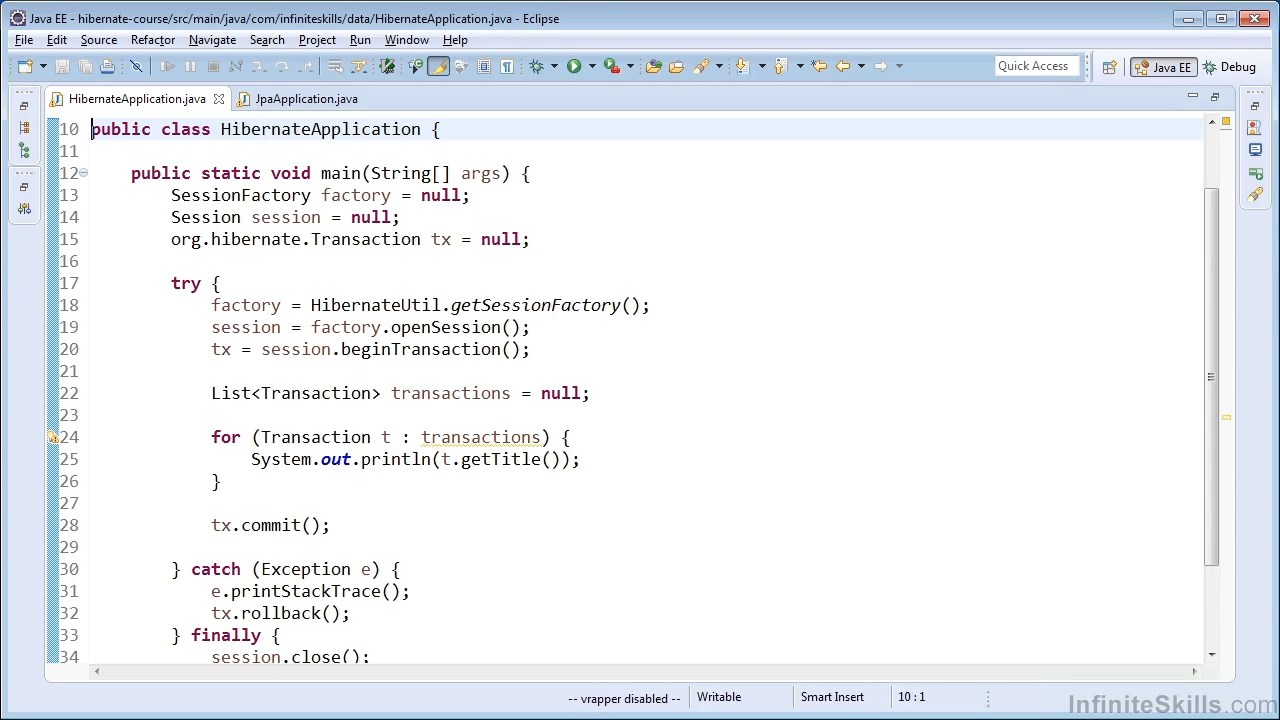Click the warning marker on line 24

click(53, 437)
